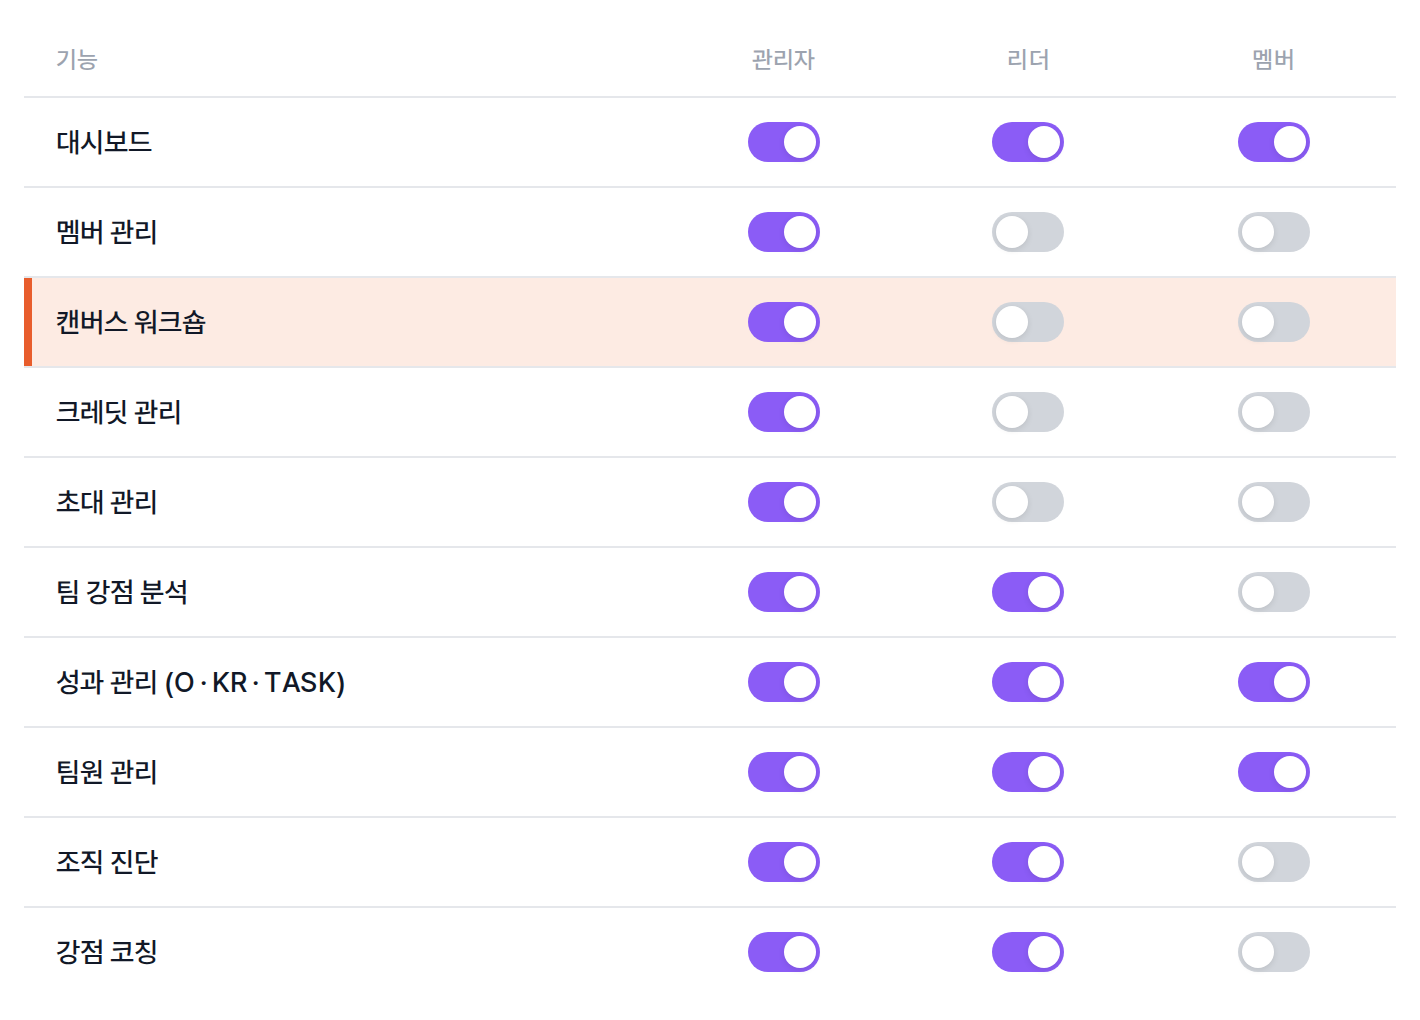The width and height of the screenshot is (1420, 1020).
Task: Disable 대시보드 access for 관리자
Action: [784, 142]
